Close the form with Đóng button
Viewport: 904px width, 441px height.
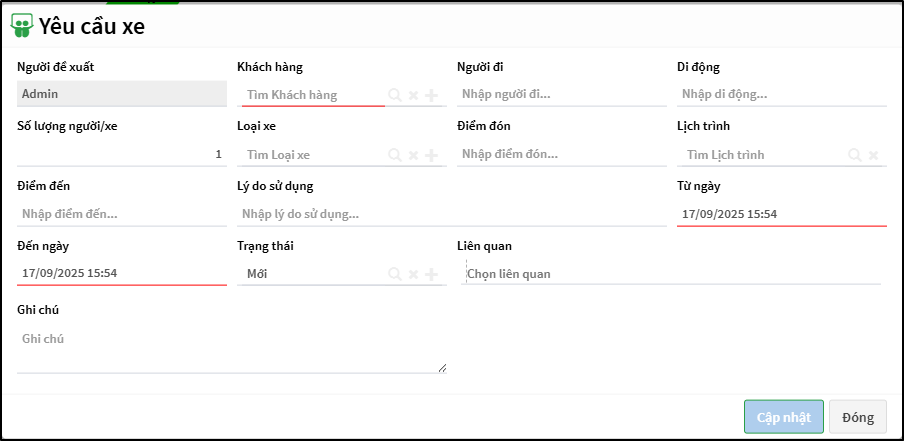tap(857, 417)
